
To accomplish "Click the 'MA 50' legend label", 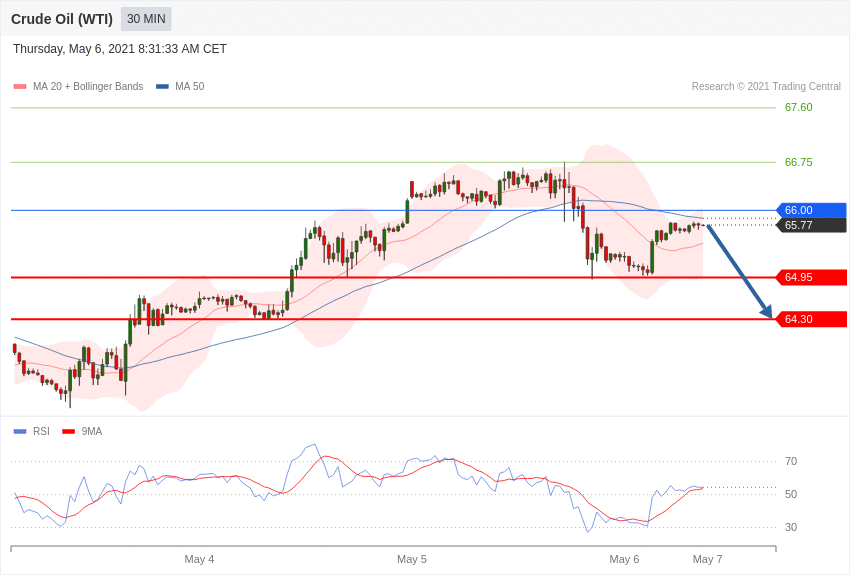I will coord(190,86).
